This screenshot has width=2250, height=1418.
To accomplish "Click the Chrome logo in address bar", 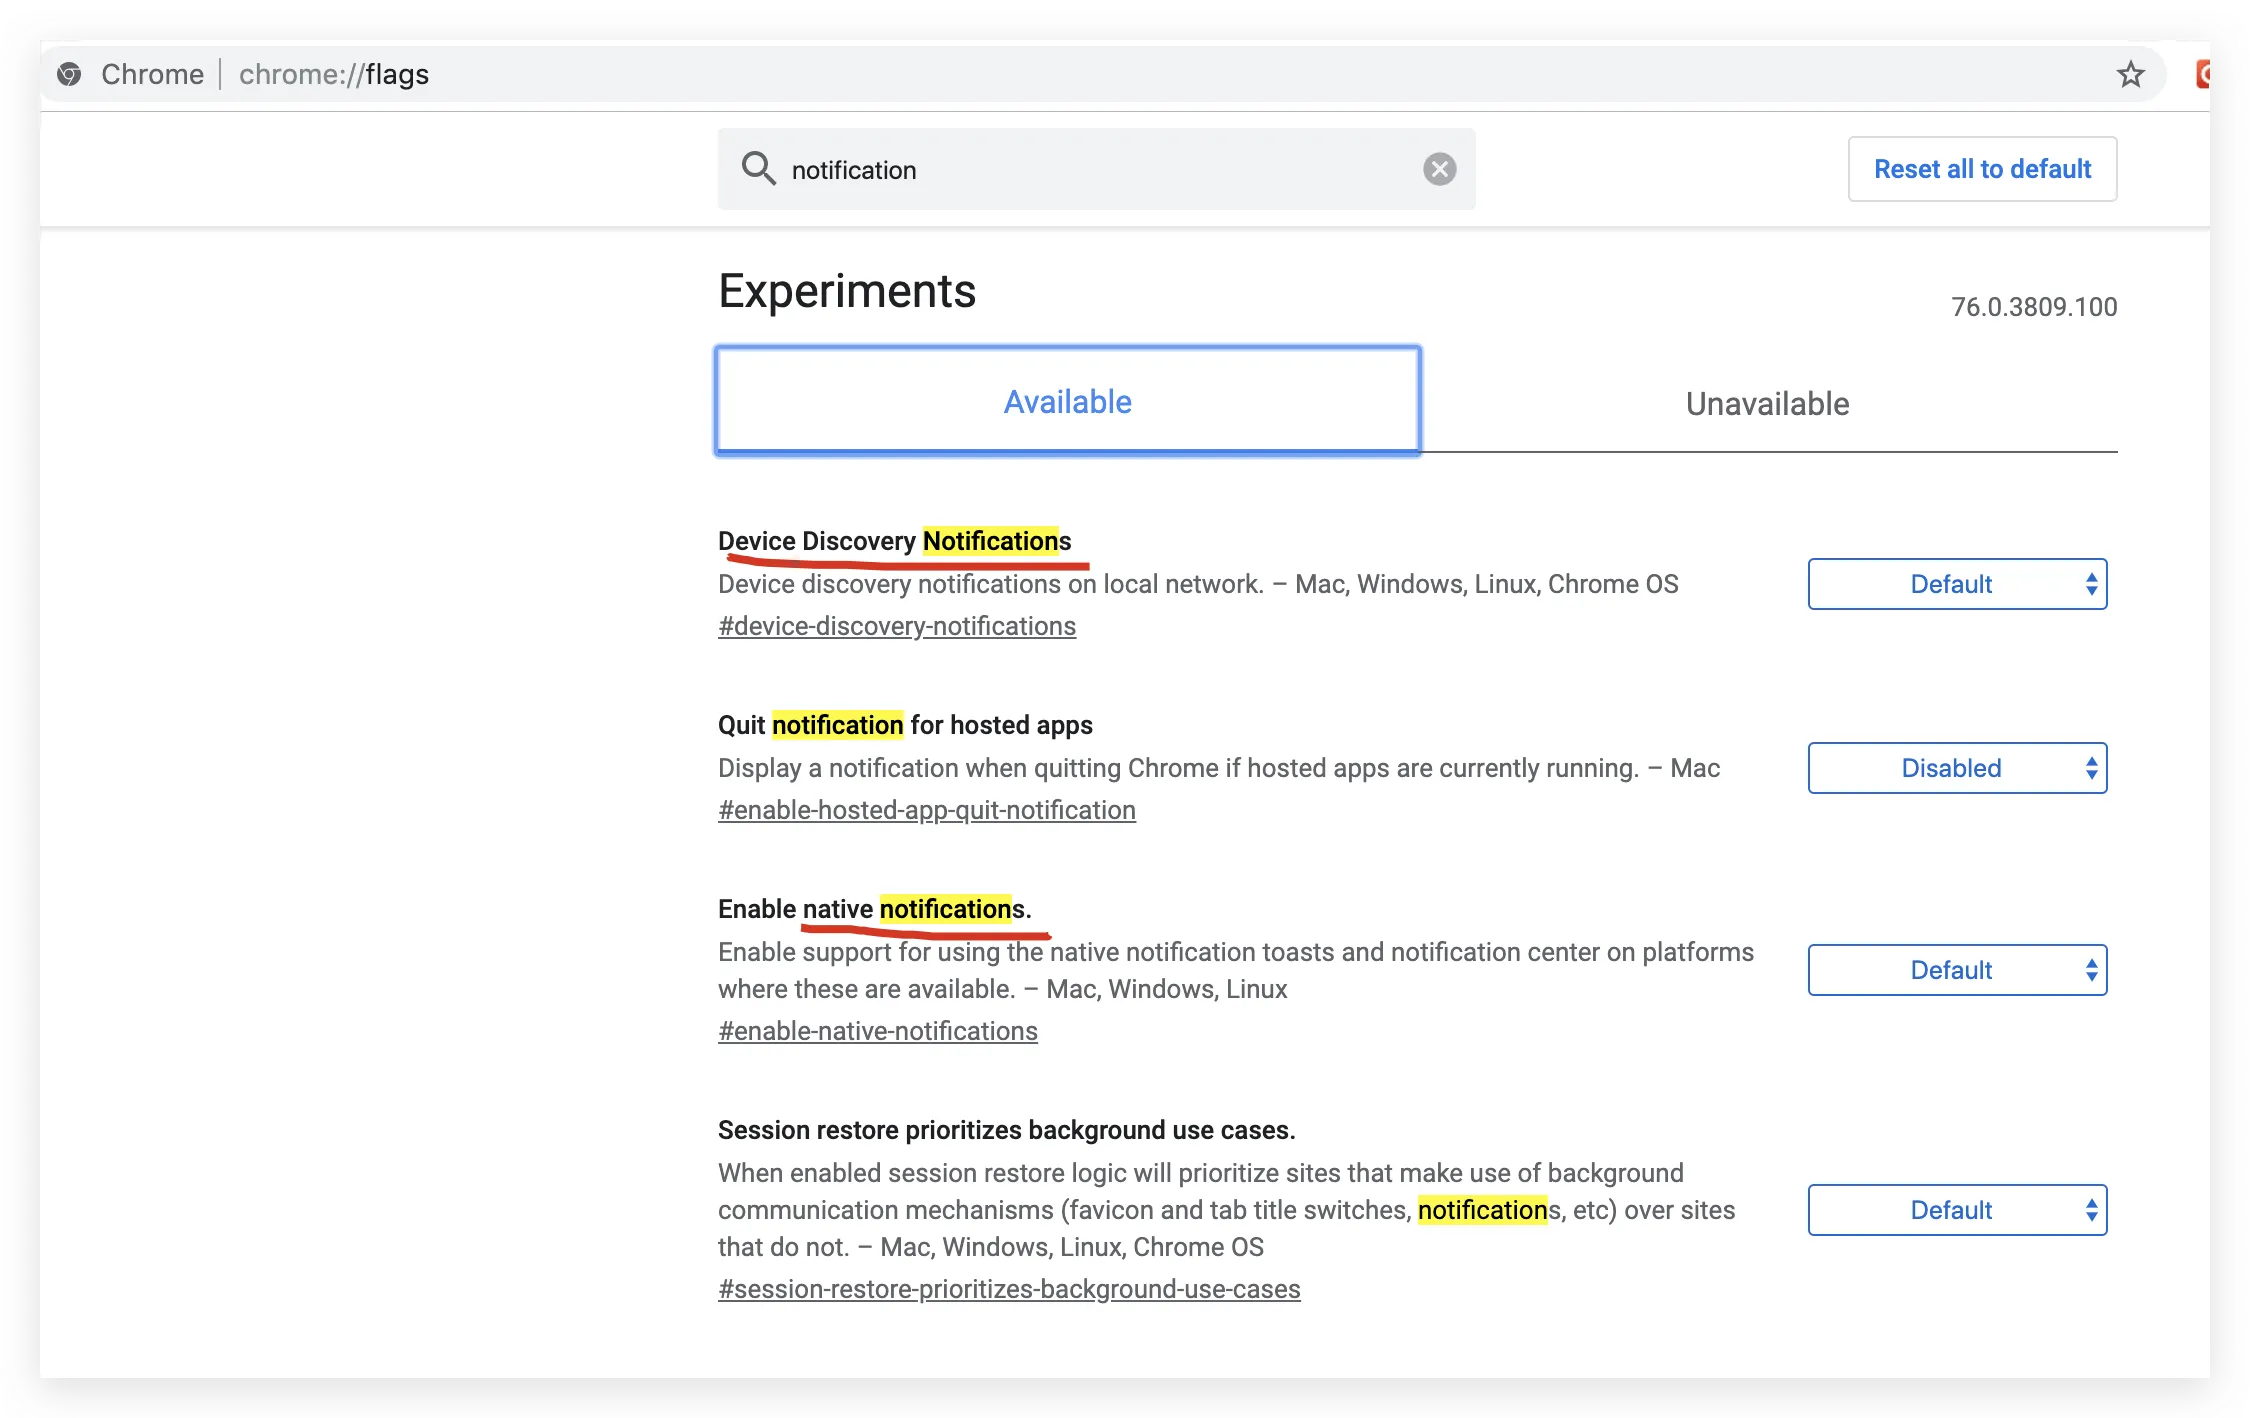I will (69, 74).
